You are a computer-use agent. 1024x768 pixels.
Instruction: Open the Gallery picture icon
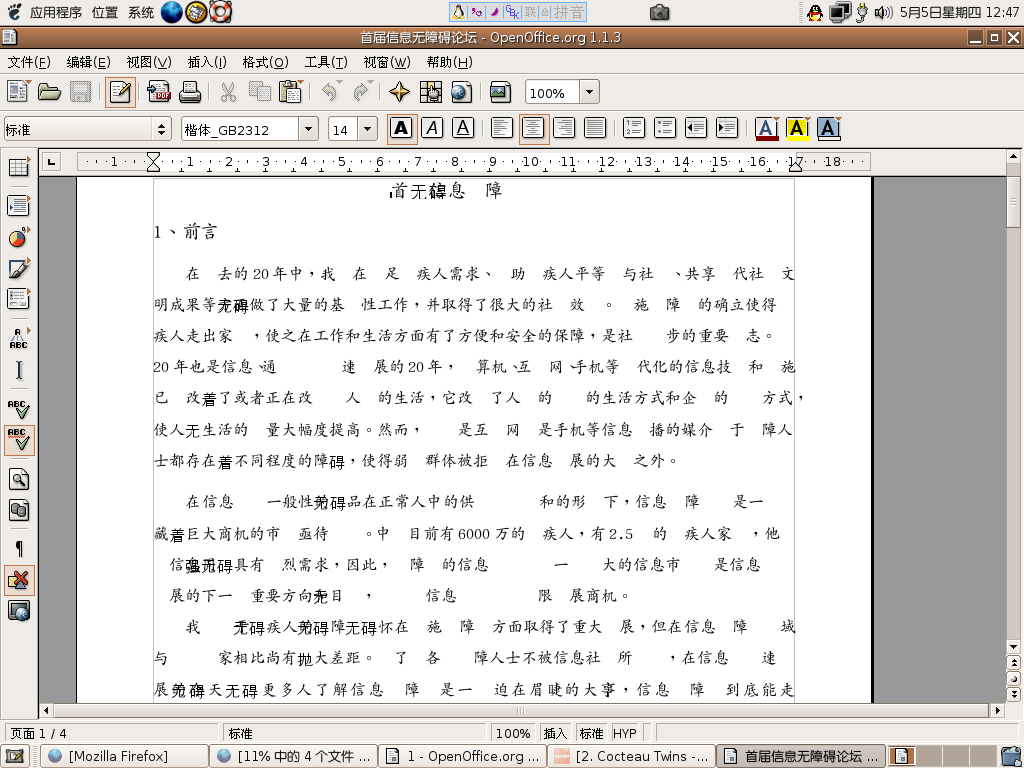click(x=500, y=92)
